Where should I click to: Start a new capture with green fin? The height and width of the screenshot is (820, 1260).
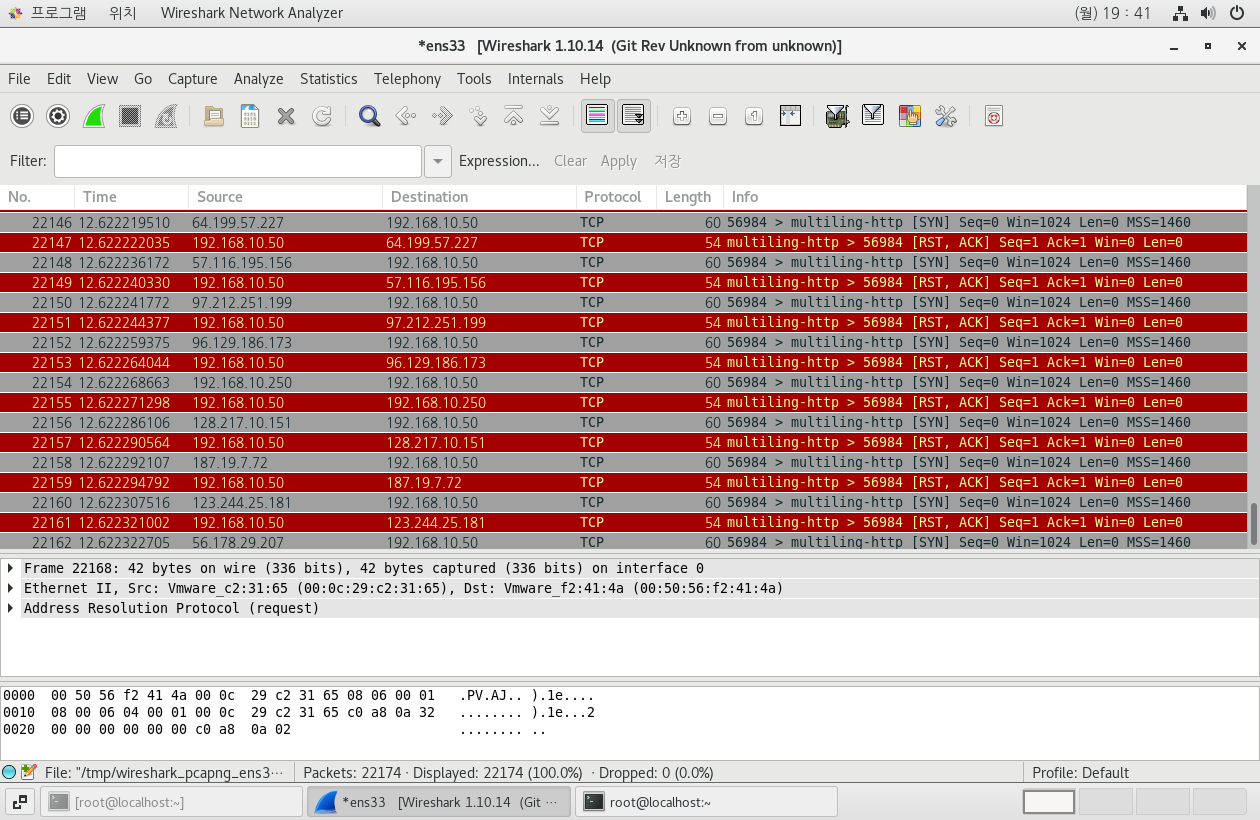94,116
